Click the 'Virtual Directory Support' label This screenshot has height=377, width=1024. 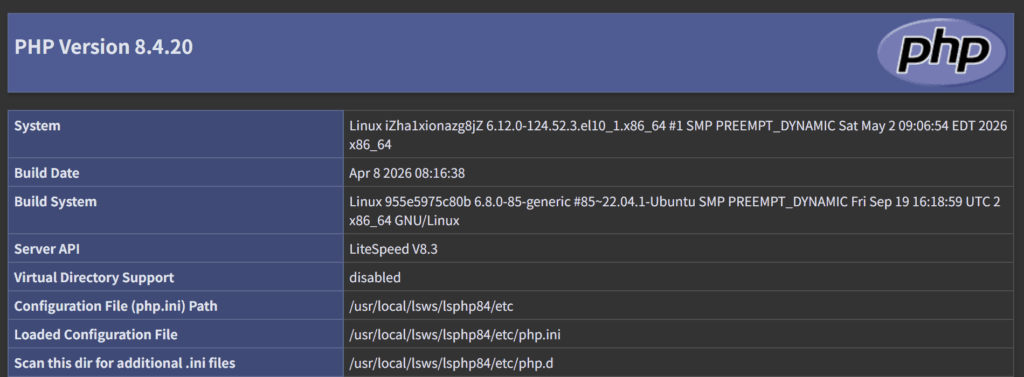(94, 278)
